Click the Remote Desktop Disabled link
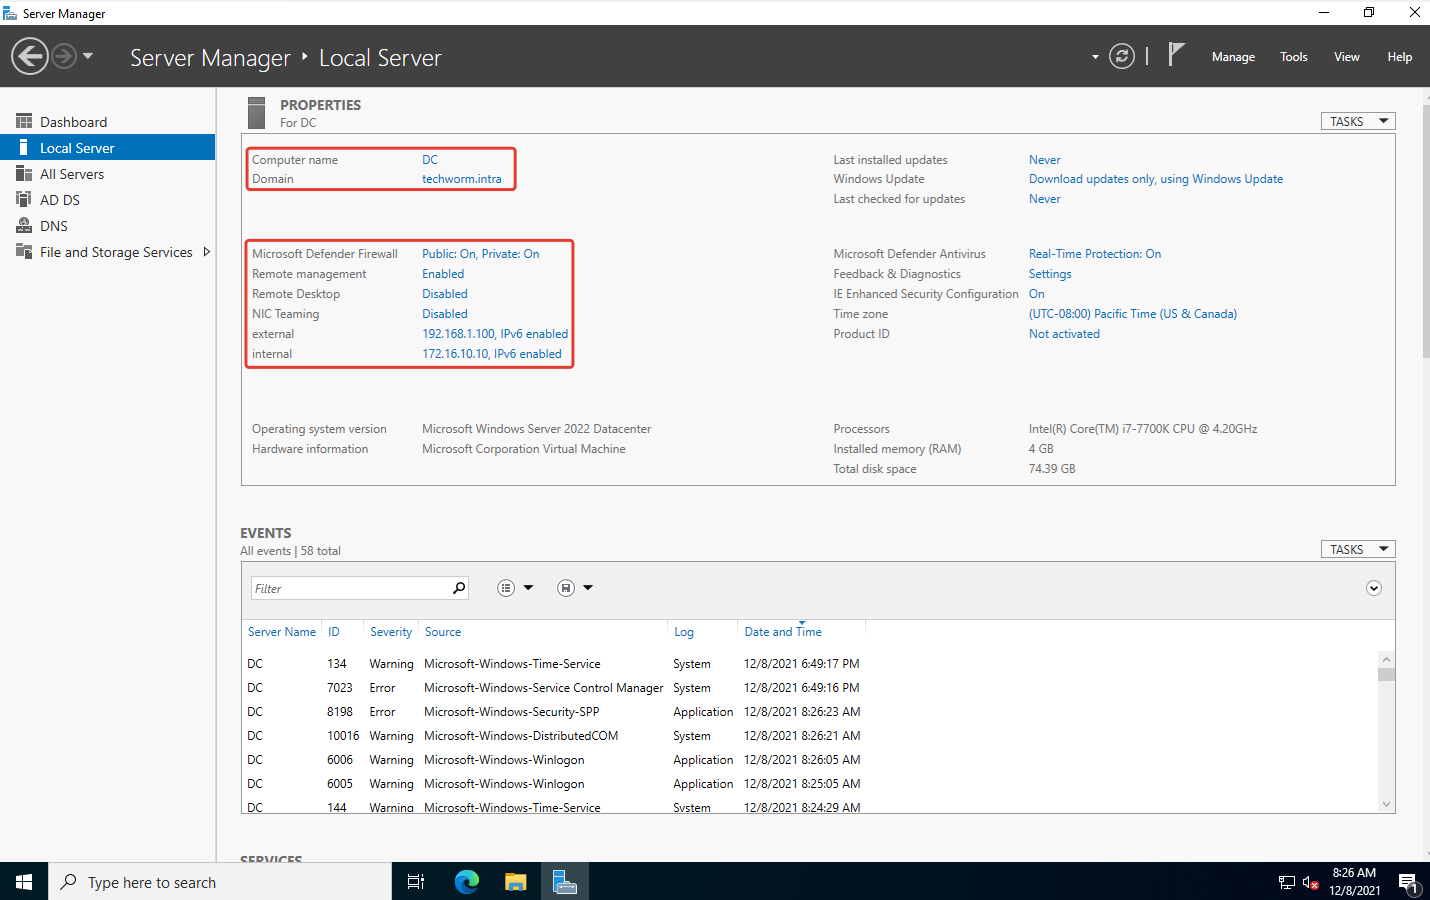Screen dimensions: 1430x900 pos(444,294)
